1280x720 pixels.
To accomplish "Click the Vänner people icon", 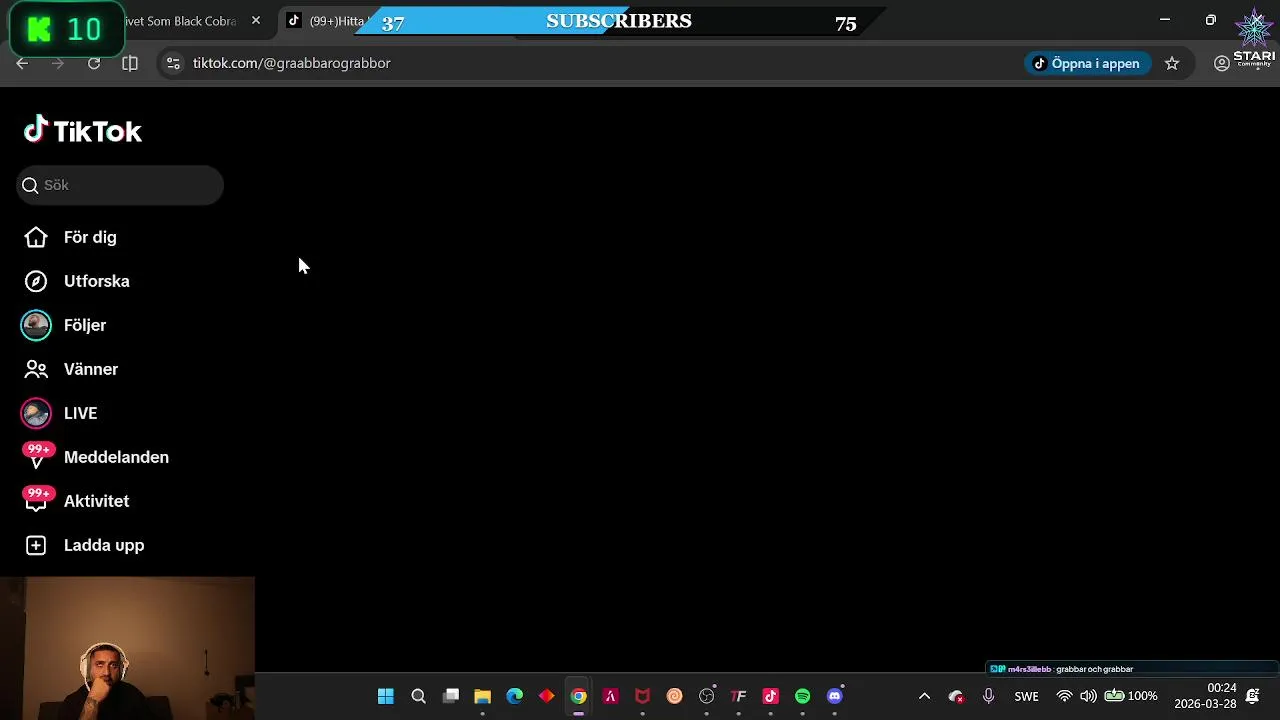I will 36,369.
